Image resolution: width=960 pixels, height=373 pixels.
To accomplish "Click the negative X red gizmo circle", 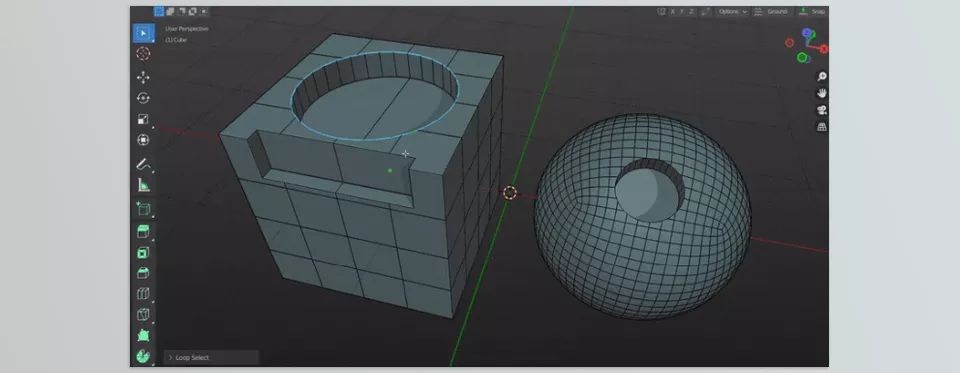I will click(789, 43).
